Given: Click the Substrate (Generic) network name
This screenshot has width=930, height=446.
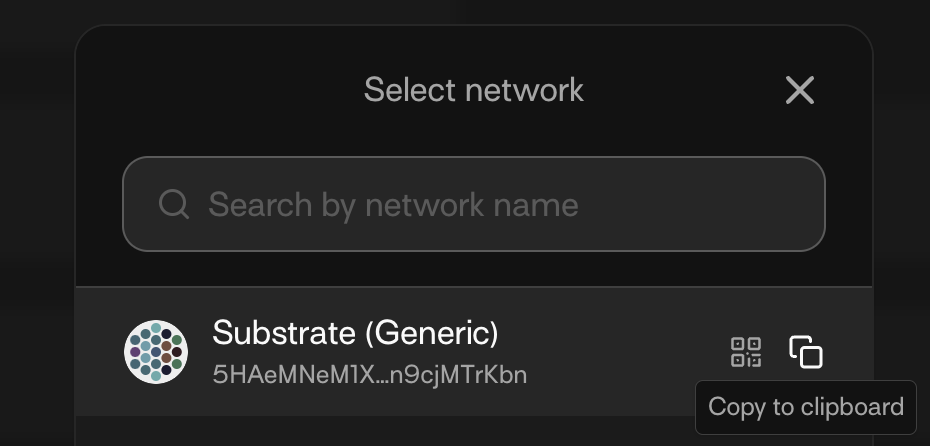Looking at the screenshot, I should (355, 333).
